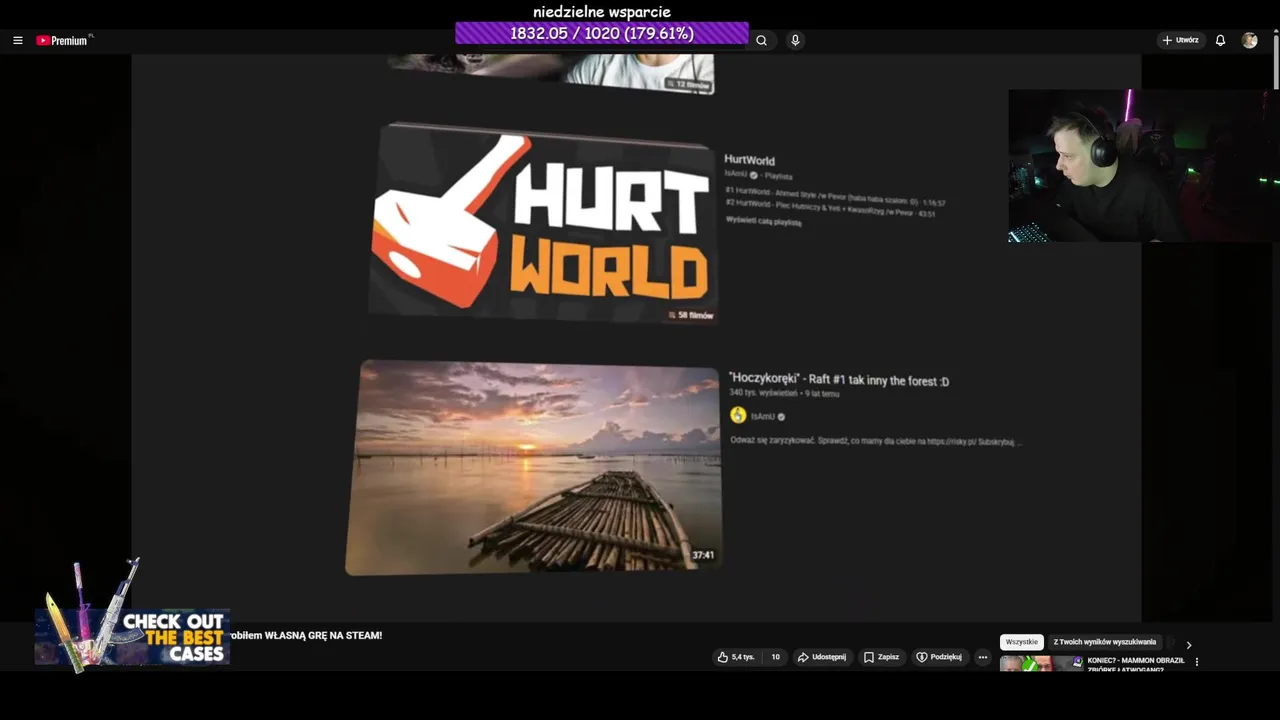Open the account avatar menu
The image size is (1280, 720).
point(1249,40)
